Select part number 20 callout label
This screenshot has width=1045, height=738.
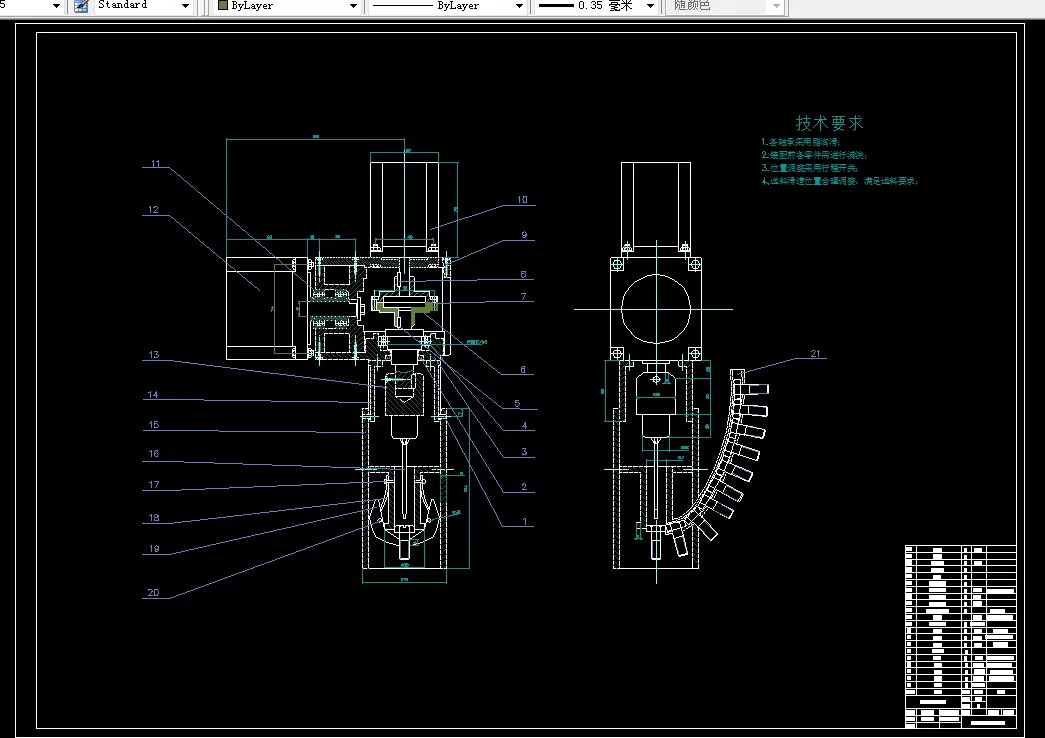(153, 593)
